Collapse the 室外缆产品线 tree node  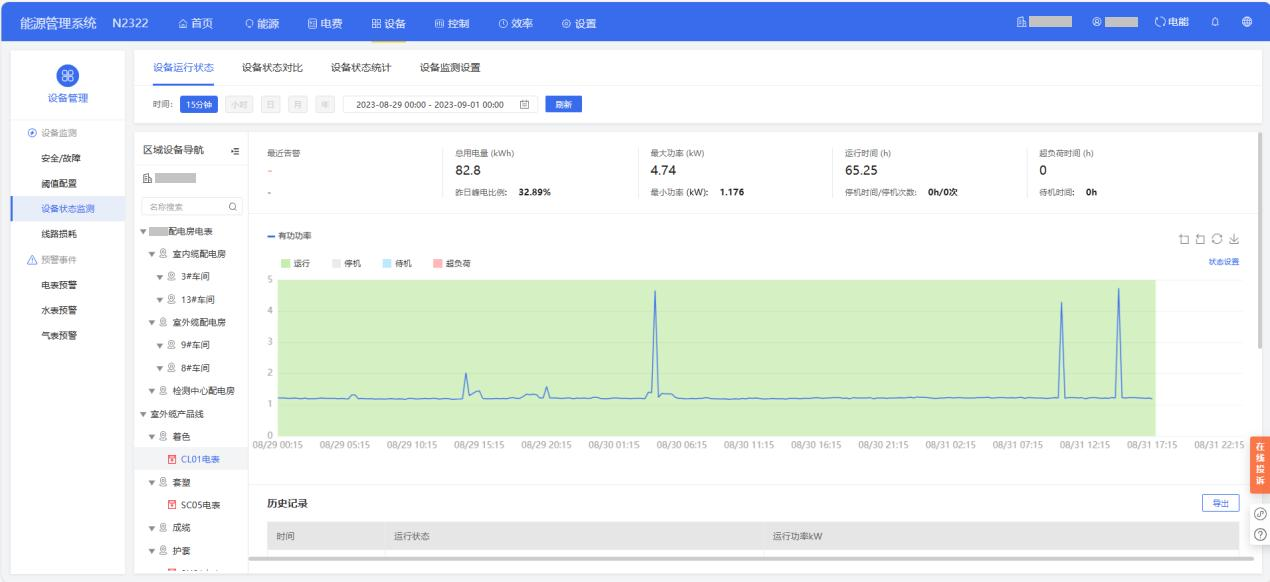(x=142, y=413)
